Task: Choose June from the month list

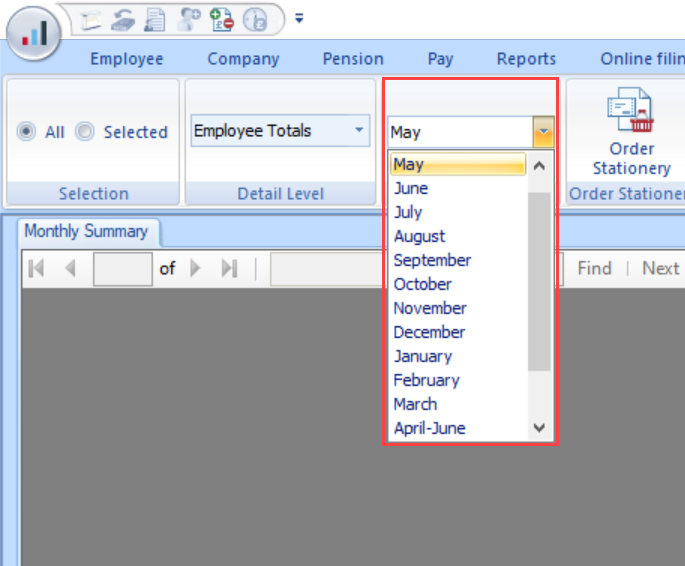Action: [458, 188]
